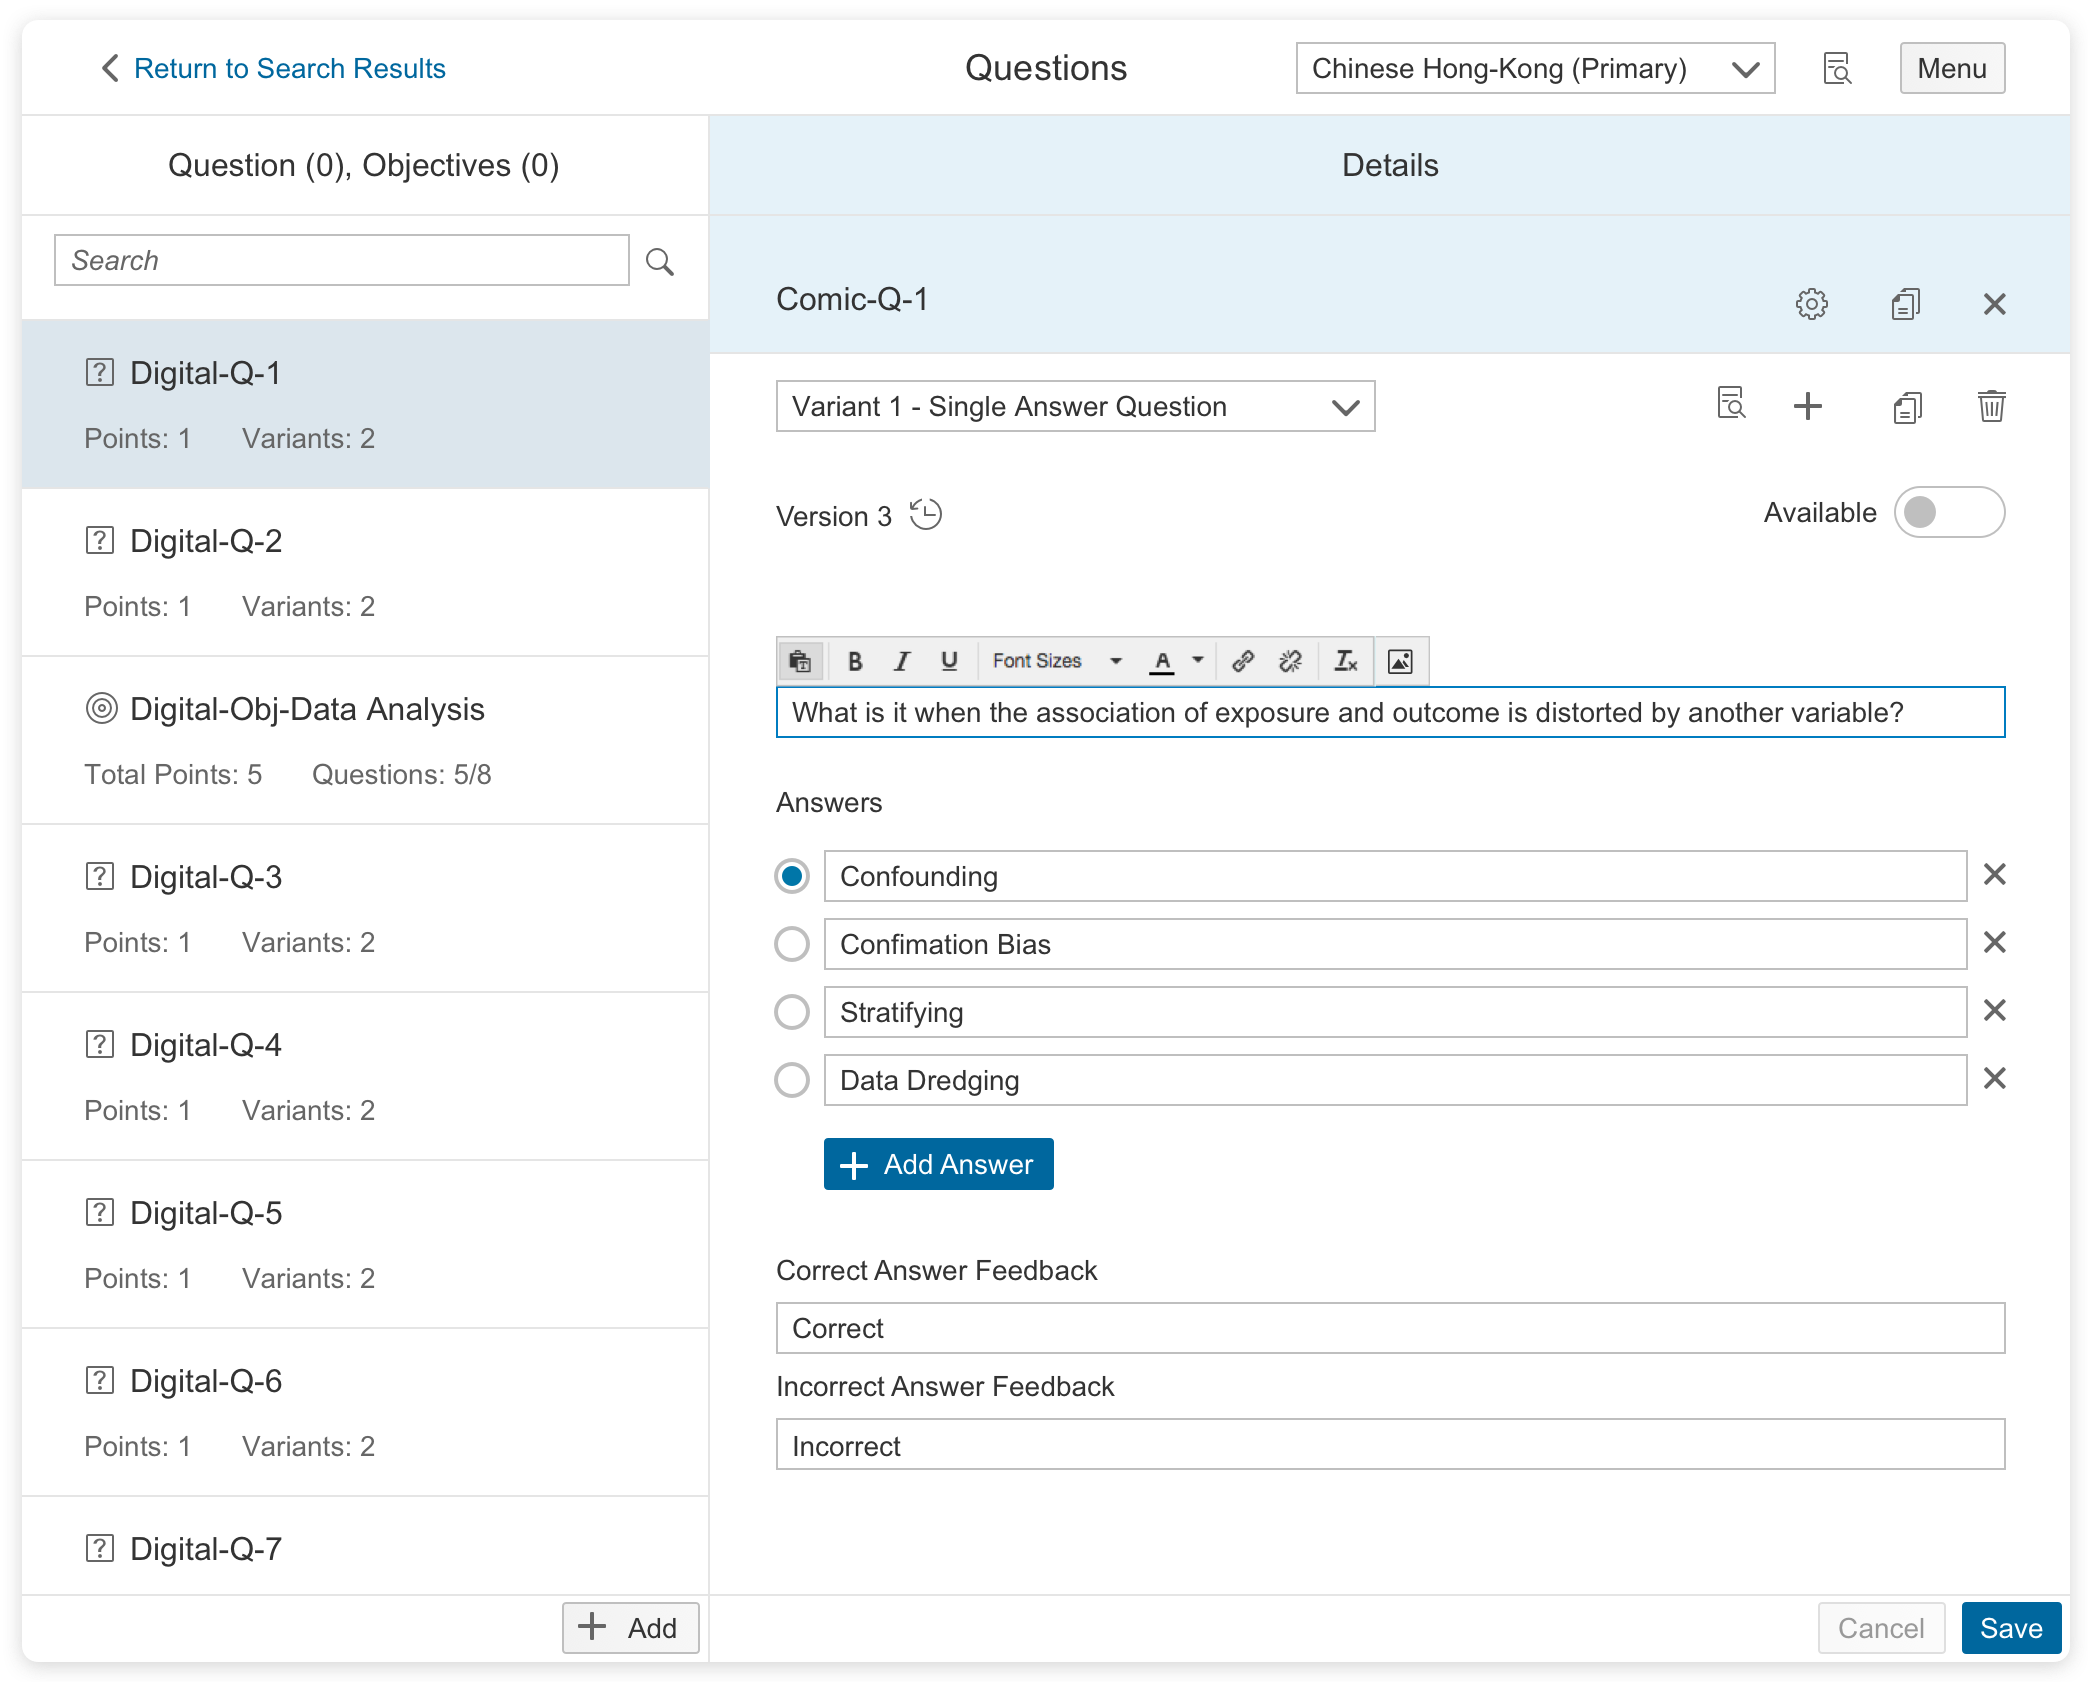Click the insert link icon
The width and height of the screenshot is (2088, 1682).
(1243, 661)
